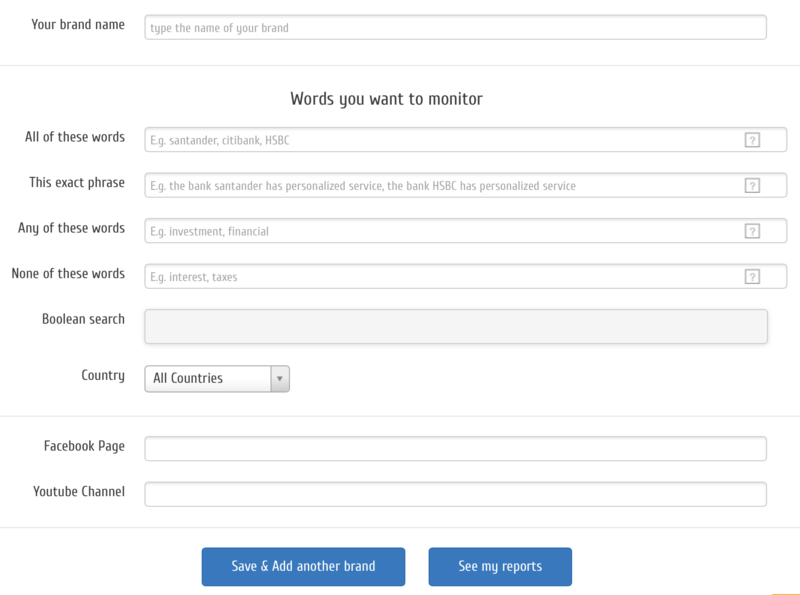Click the Boolean search field
Screen dimensions: 800x595
455,326
